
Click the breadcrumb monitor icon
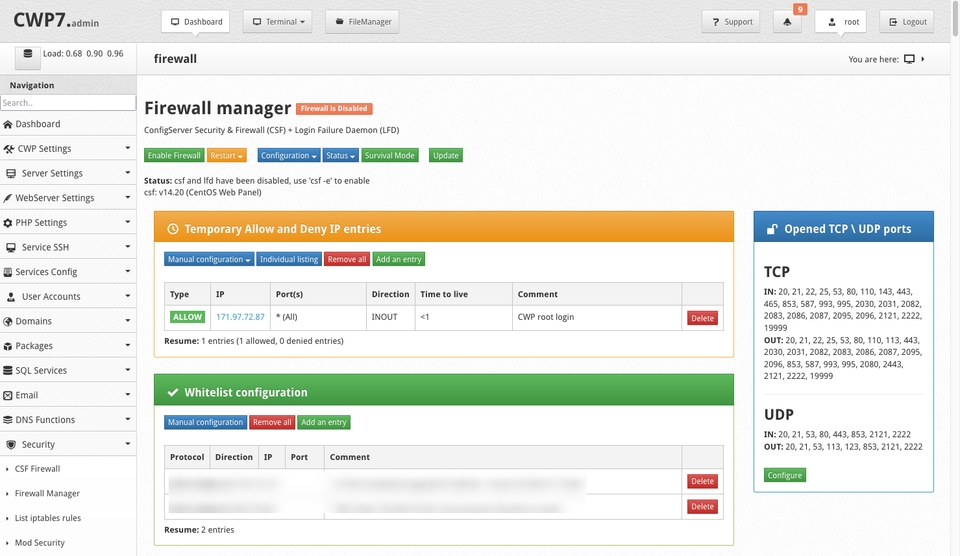(909, 59)
